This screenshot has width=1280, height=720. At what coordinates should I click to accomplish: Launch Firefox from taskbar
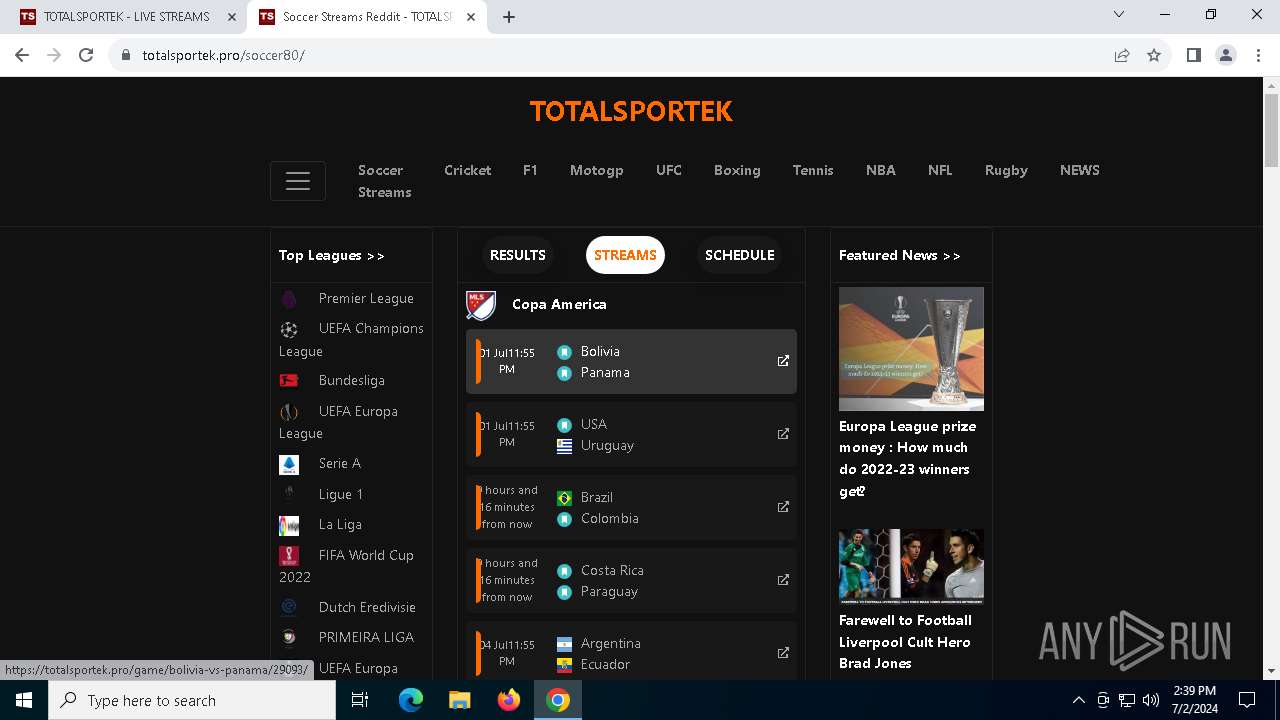tap(509, 700)
